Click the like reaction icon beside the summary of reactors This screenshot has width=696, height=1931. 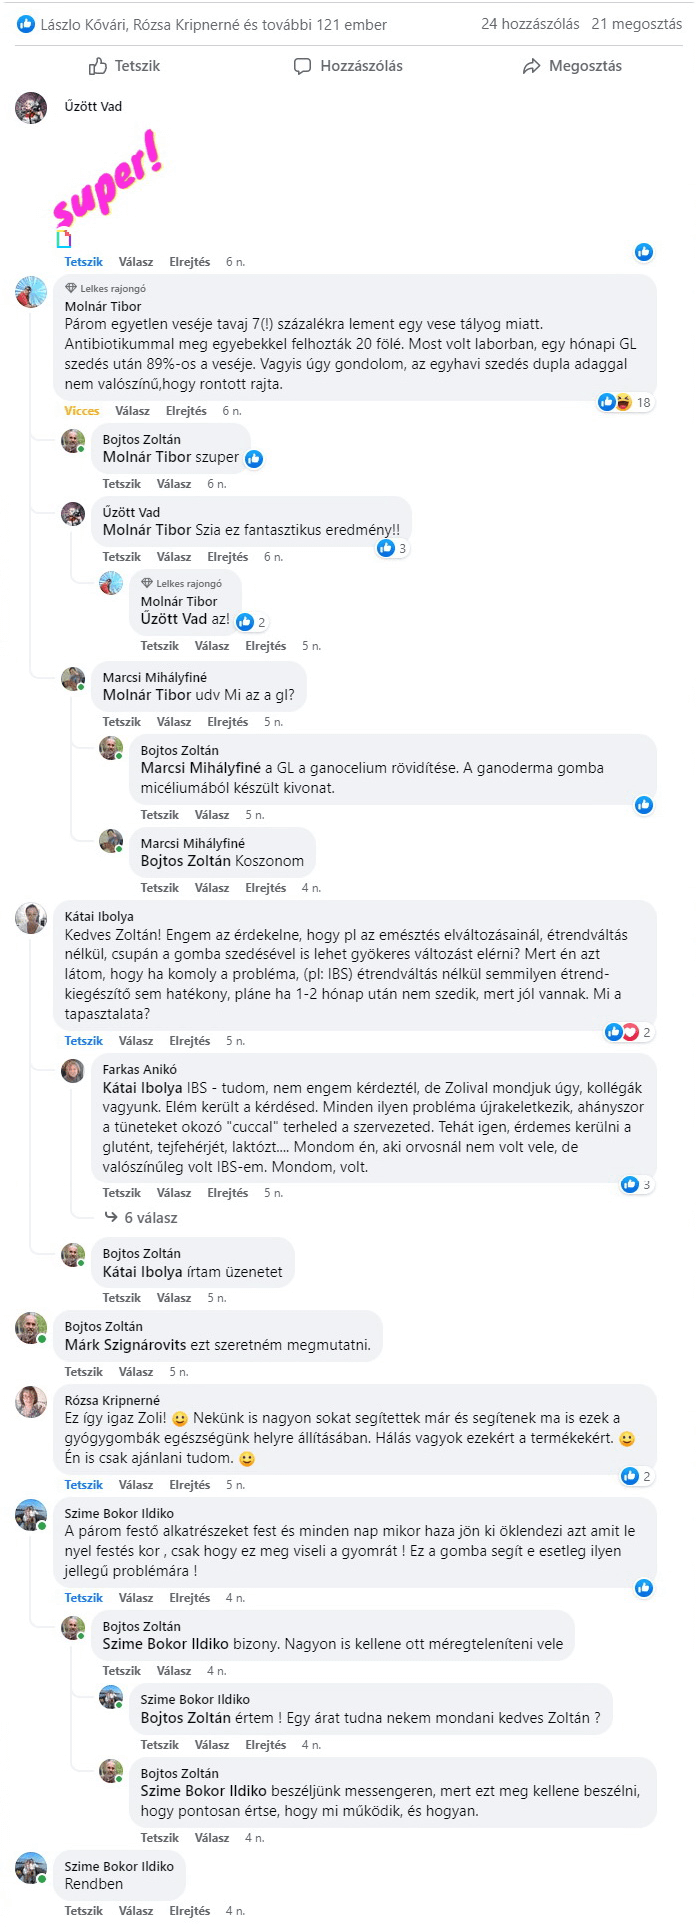pyautogui.click(x=26, y=24)
